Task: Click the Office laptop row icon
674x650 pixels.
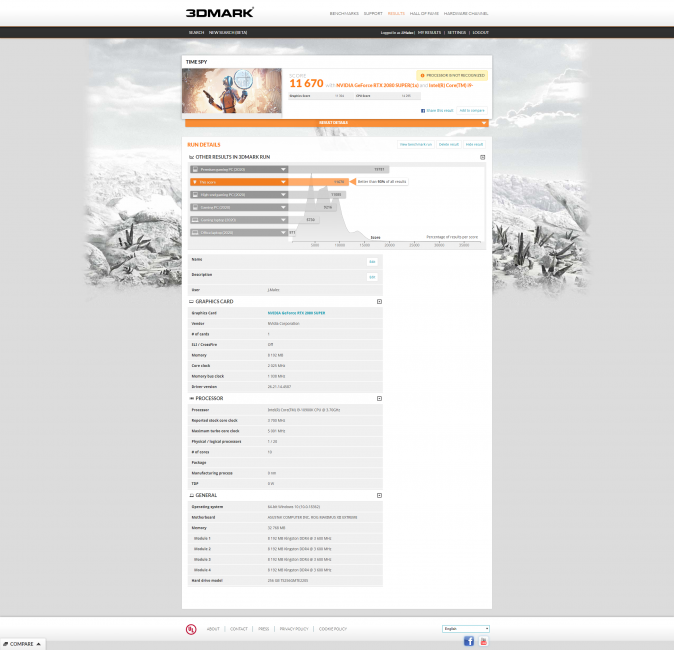Action: (x=195, y=233)
